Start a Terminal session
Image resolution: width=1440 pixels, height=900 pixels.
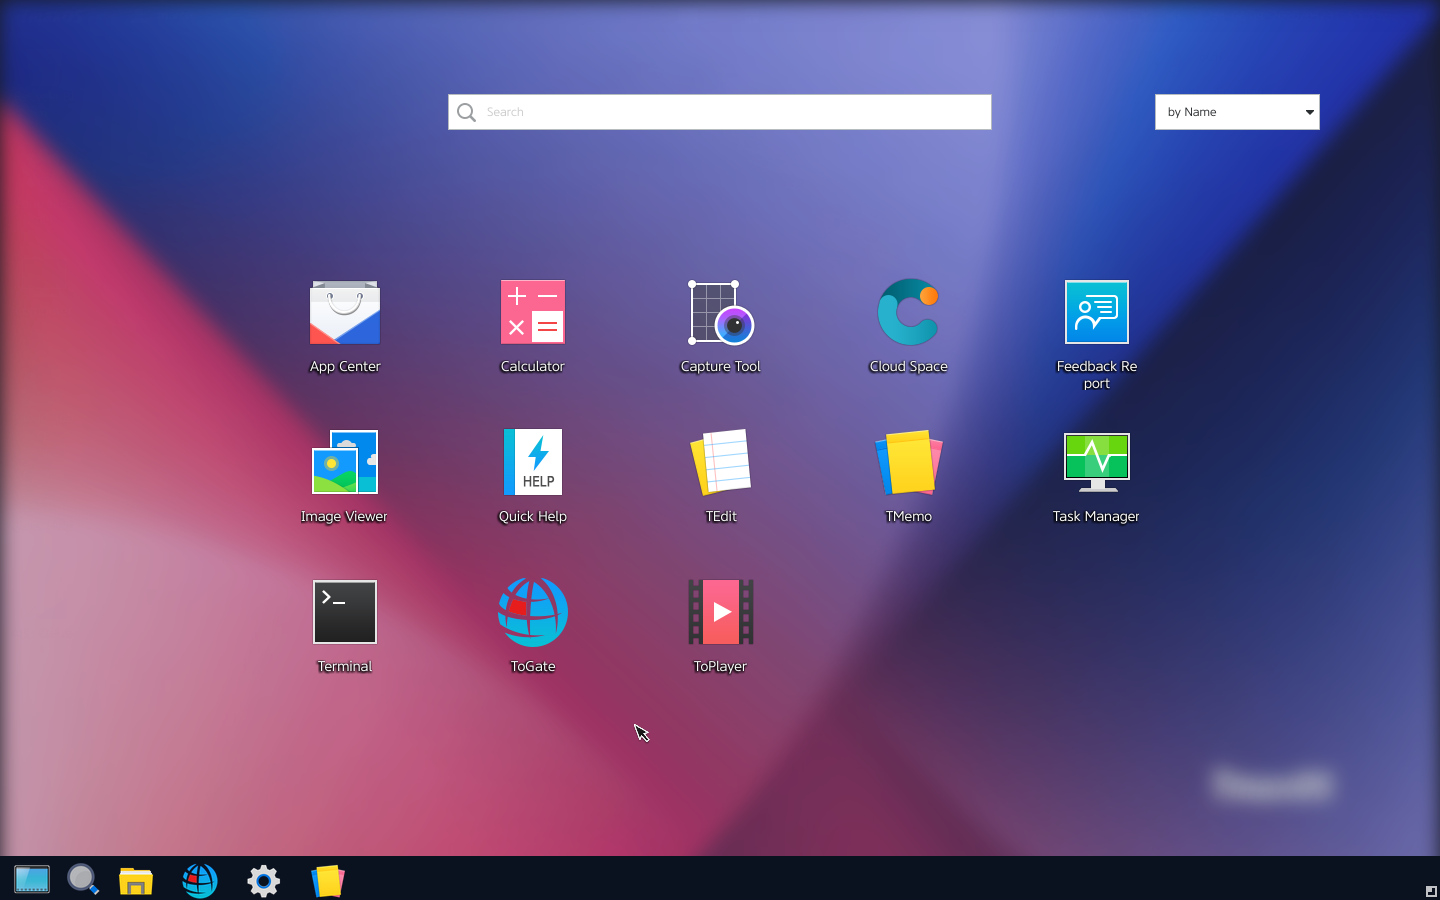click(344, 612)
